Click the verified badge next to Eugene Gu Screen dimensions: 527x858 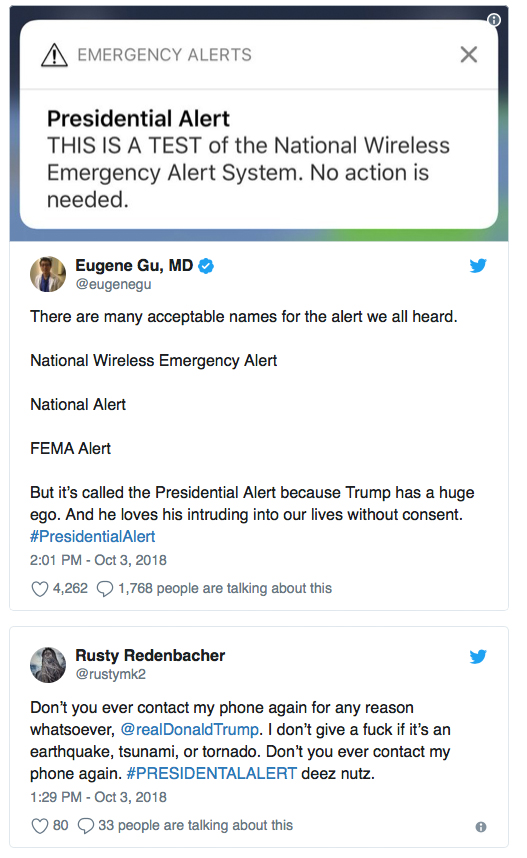(x=206, y=266)
